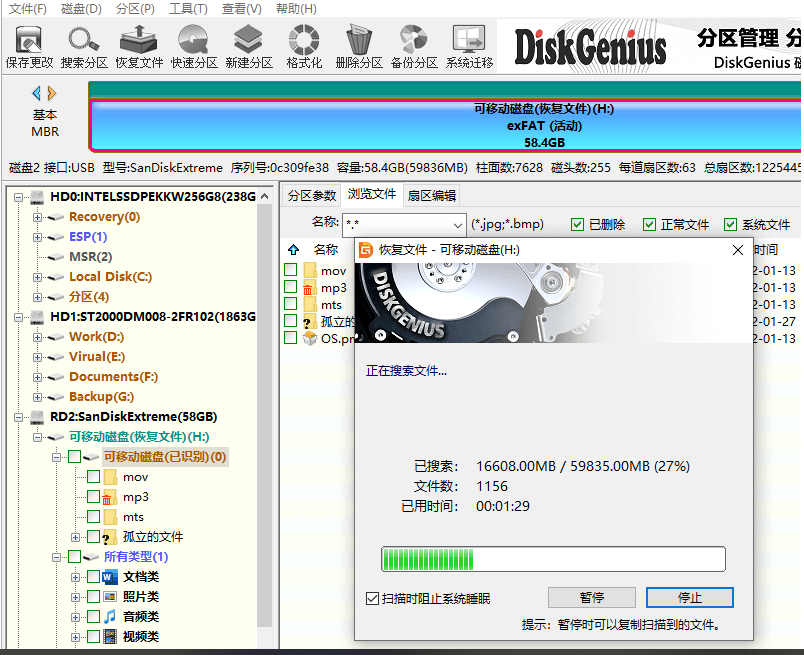Open the 工具(T) menu

click(187, 9)
